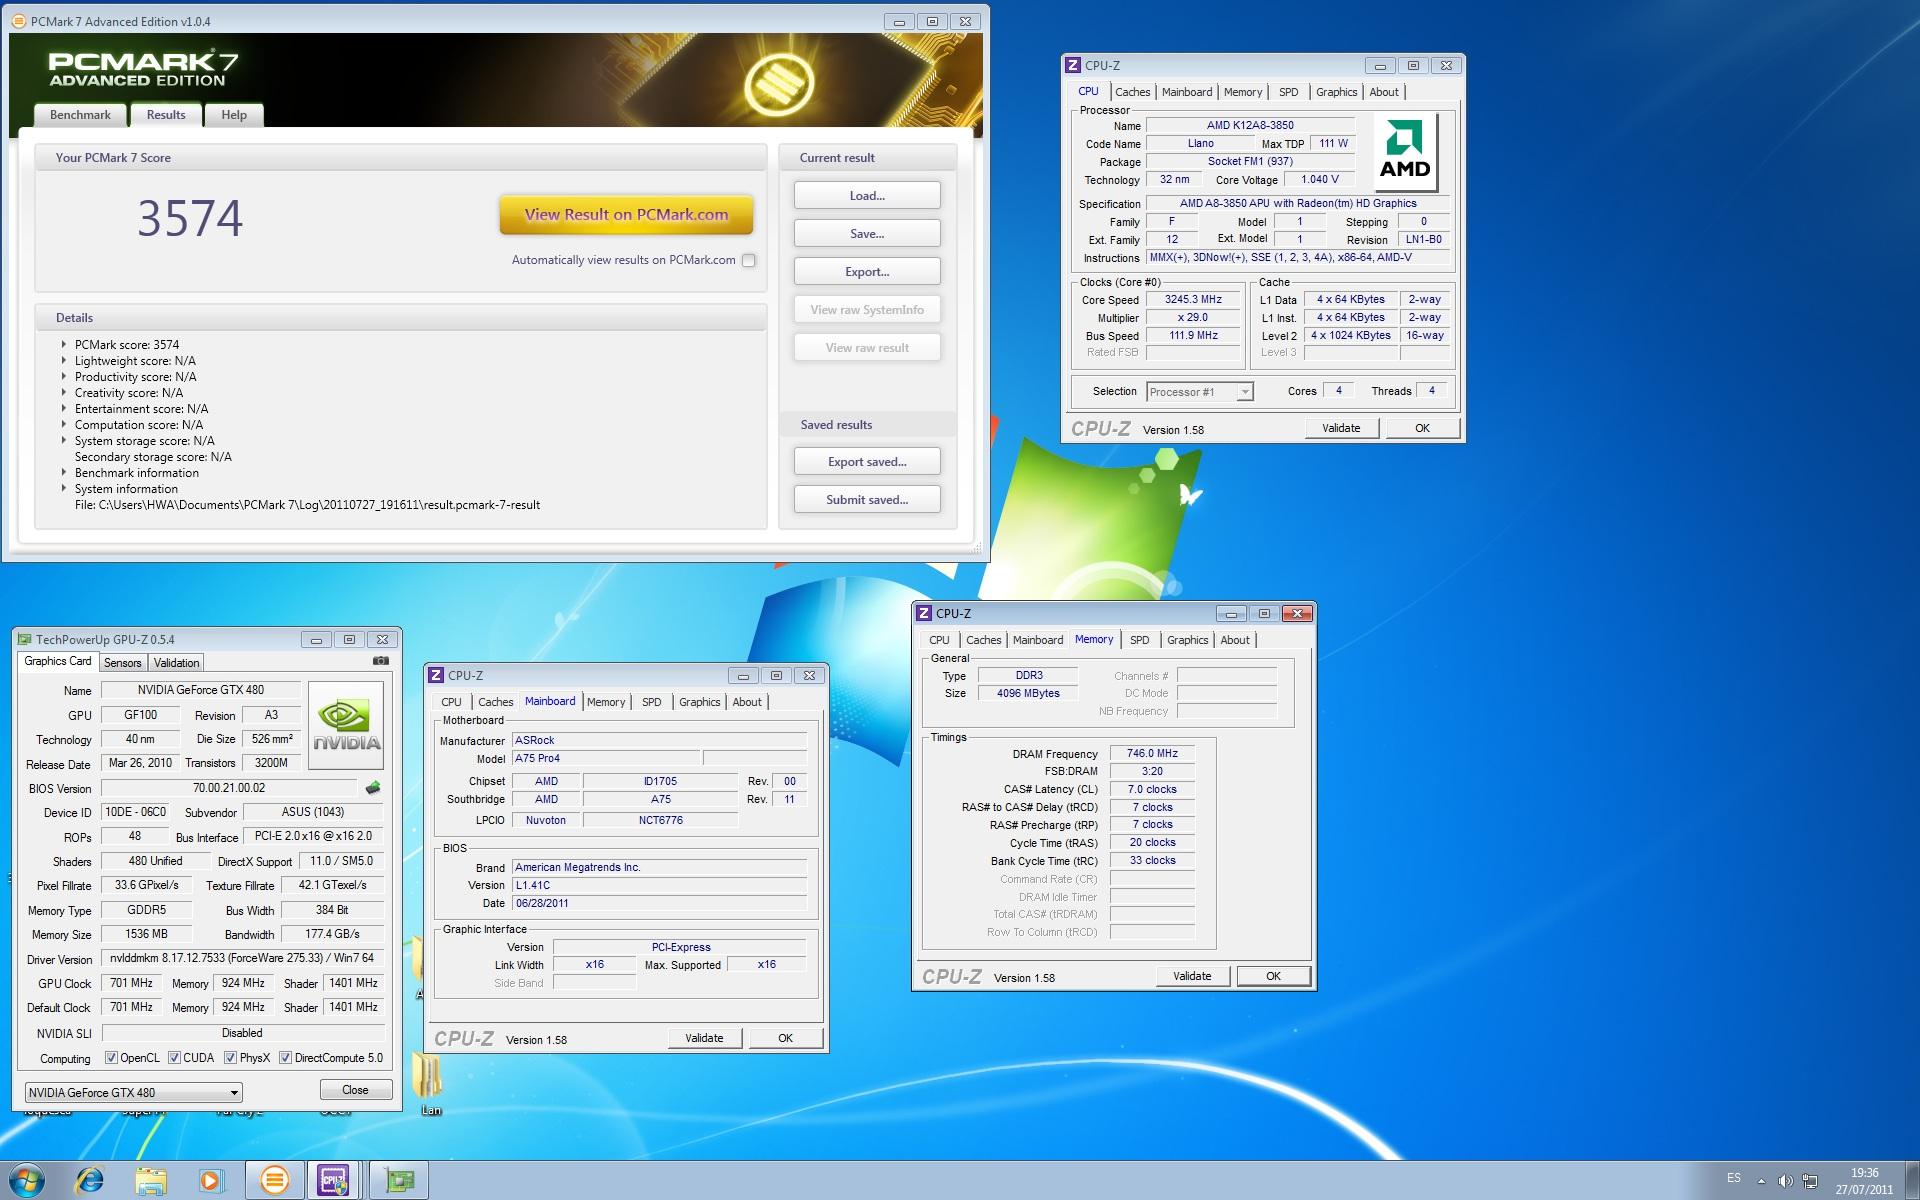Open the GPU-Z Validation tab
Viewport: 1920px width, 1200px height.
(176, 663)
